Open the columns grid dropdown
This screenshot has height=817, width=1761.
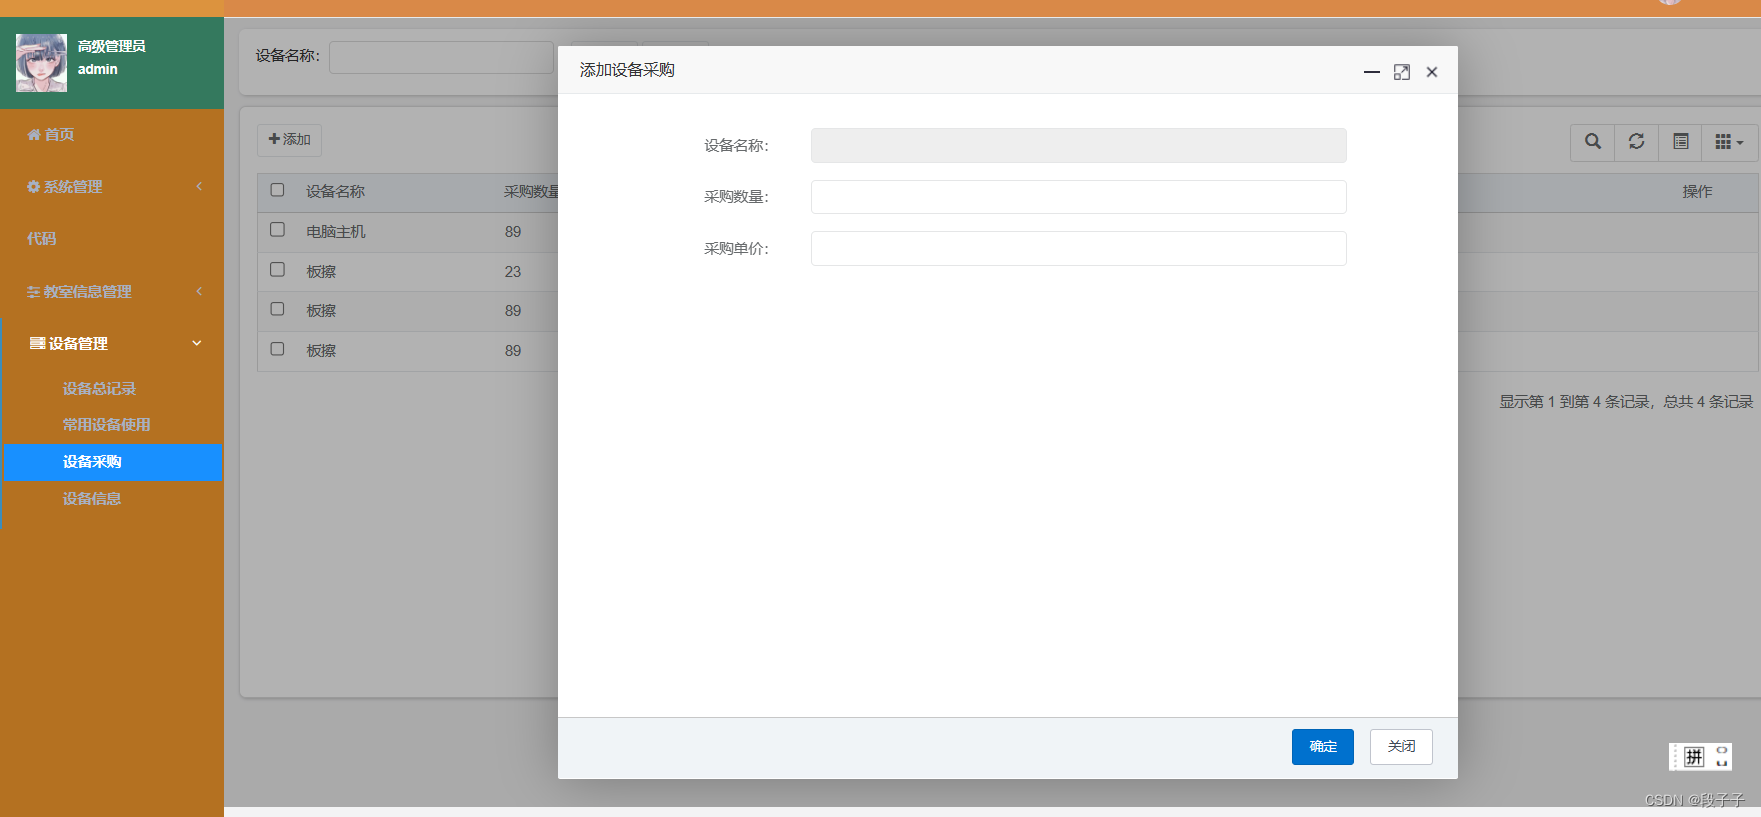1729,142
